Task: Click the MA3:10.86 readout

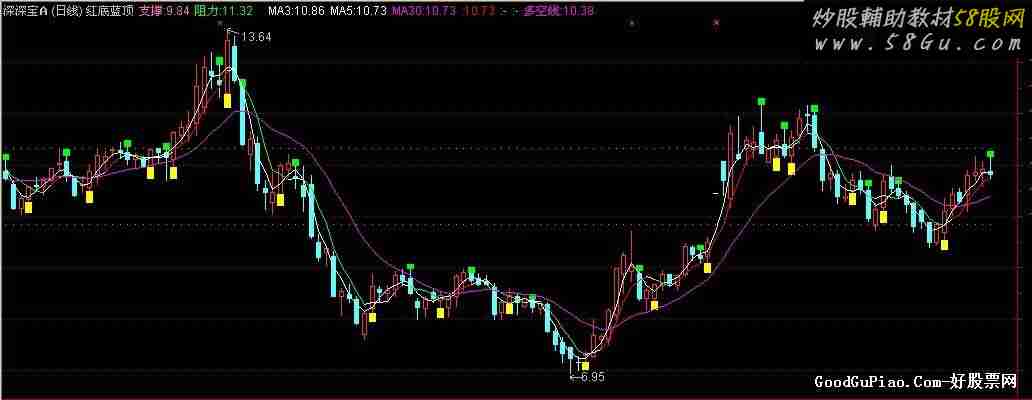Action: pos(296,12)
